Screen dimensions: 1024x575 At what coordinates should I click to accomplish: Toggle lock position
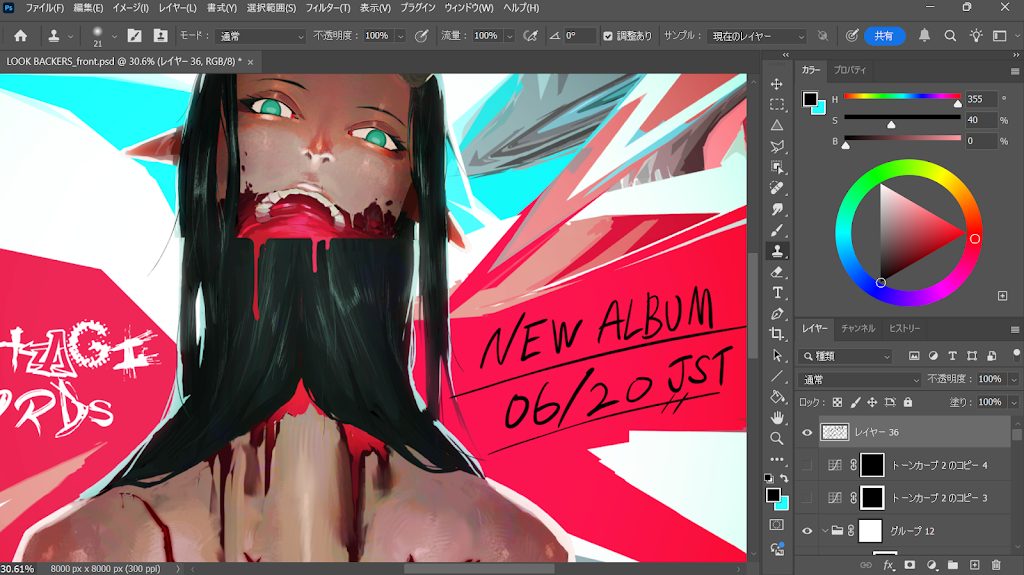872,402
